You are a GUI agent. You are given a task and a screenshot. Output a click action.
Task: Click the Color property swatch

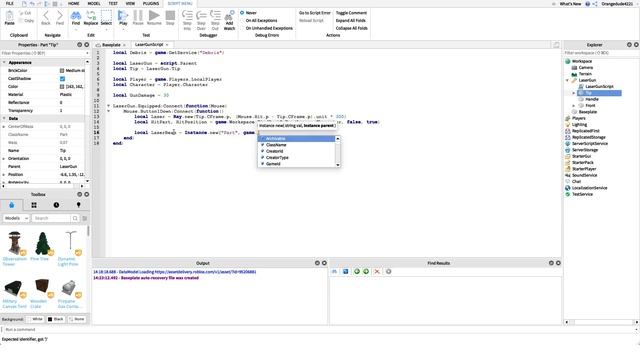(x=62, y=87)
